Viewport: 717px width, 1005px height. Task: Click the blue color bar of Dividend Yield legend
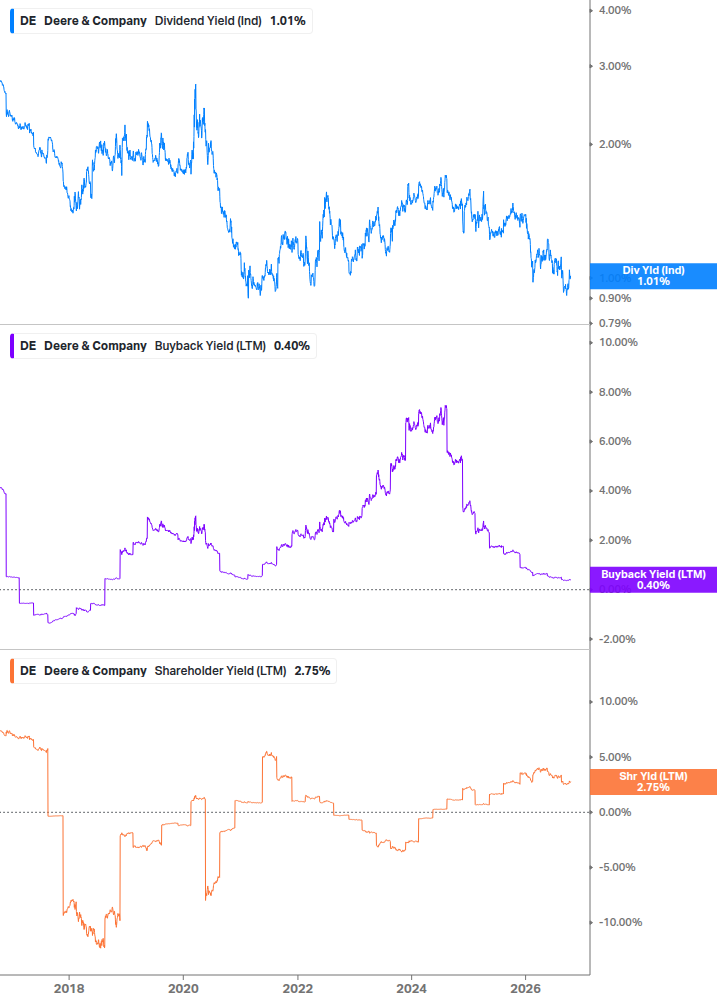[12, 21]
